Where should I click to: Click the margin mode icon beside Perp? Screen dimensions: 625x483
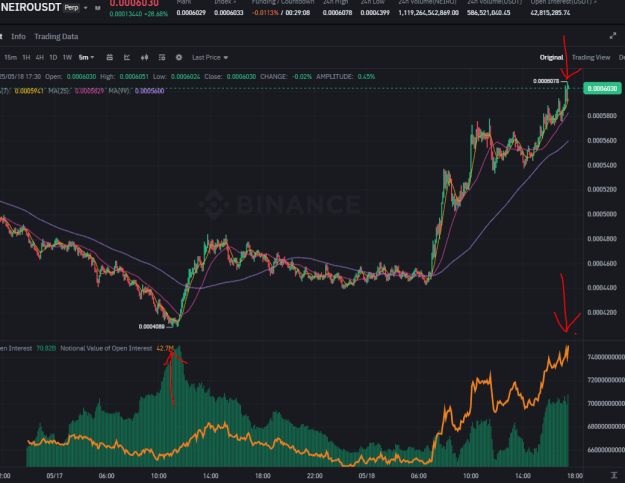98,8
